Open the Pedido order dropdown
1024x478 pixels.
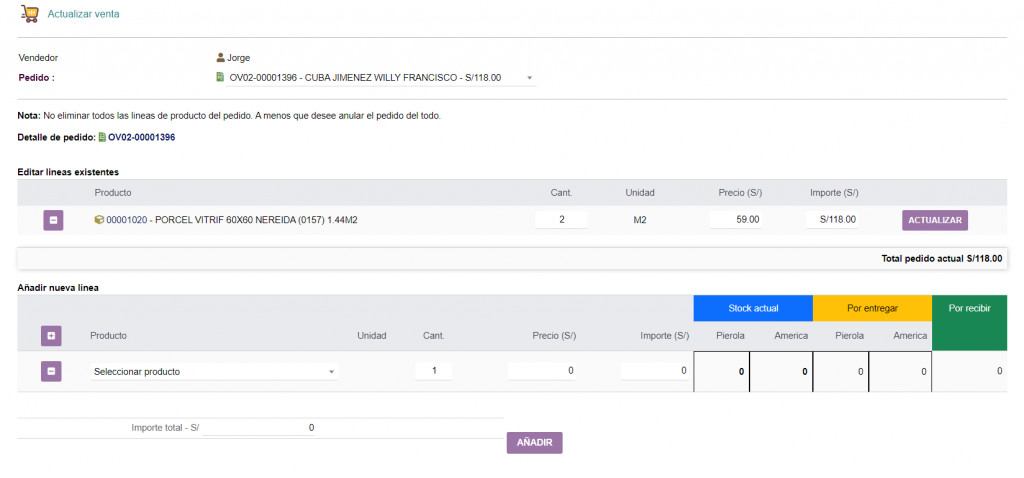point(529,78)
